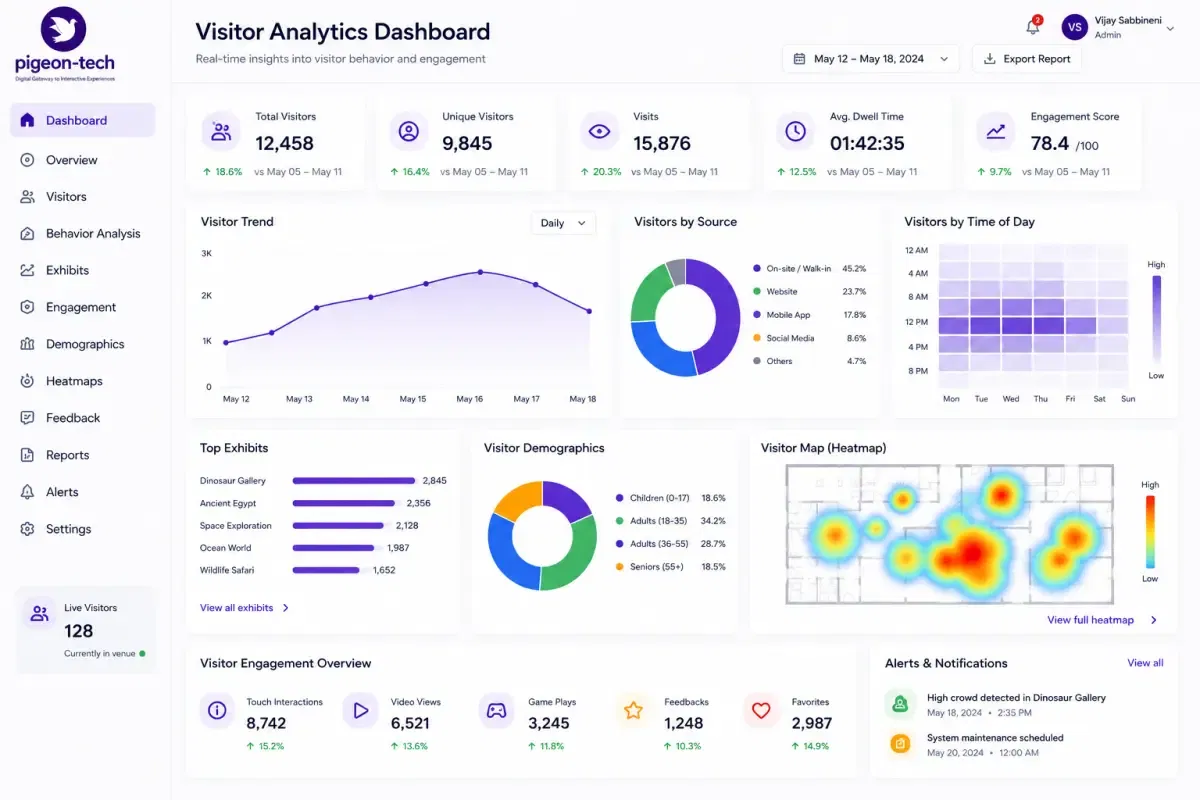Click the Visits eye icon
Image resolution: width=1200 pixels, height=800 pixels.
click(599, 131)
